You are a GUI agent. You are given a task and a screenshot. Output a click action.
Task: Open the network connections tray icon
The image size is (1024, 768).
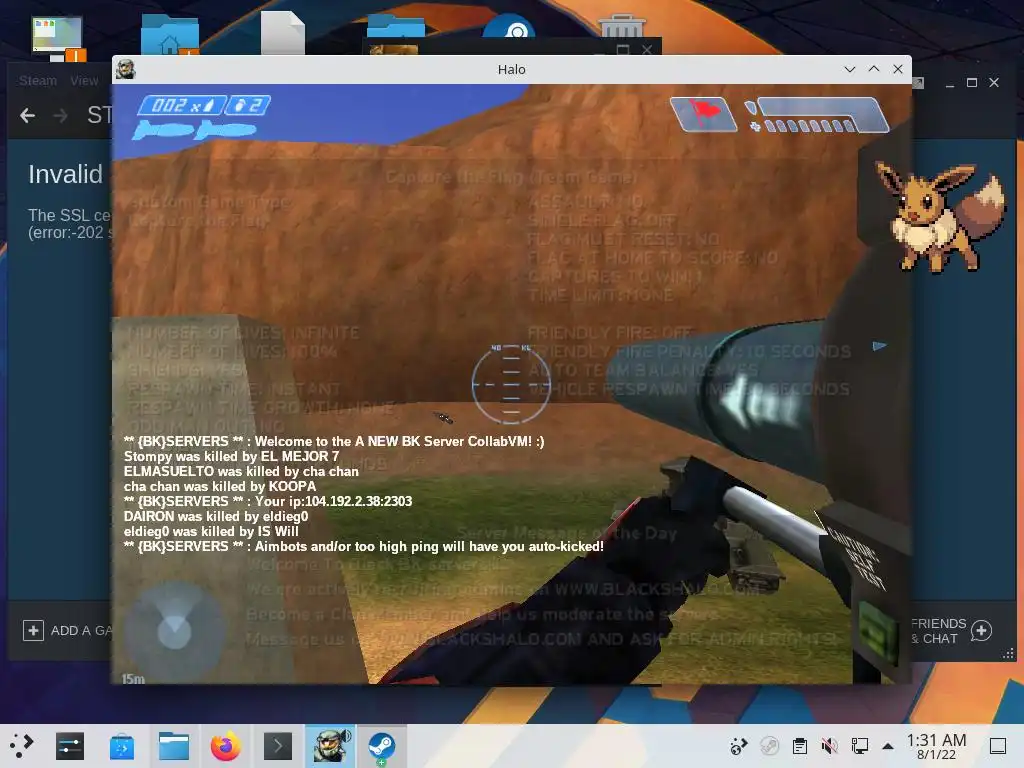click(859, 746)
